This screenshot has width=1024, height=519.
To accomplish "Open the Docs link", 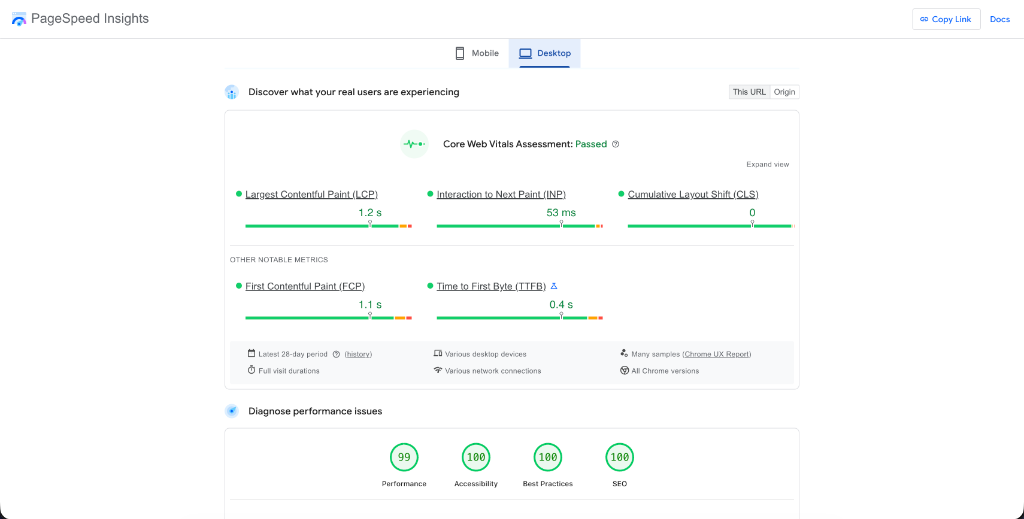I will [1000, 19].
